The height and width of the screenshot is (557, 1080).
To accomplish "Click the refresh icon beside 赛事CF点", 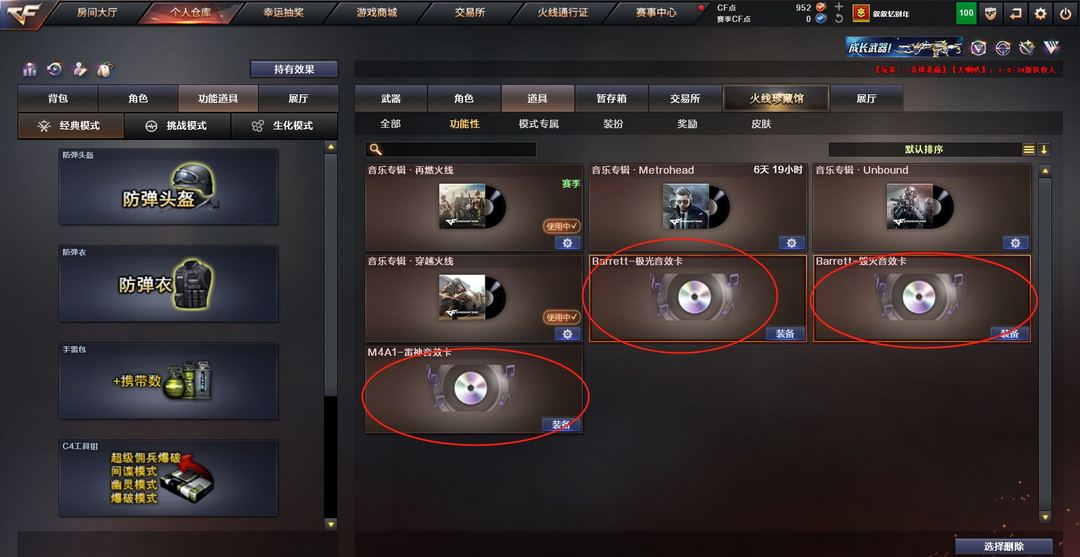I will (x=838, y=19).
